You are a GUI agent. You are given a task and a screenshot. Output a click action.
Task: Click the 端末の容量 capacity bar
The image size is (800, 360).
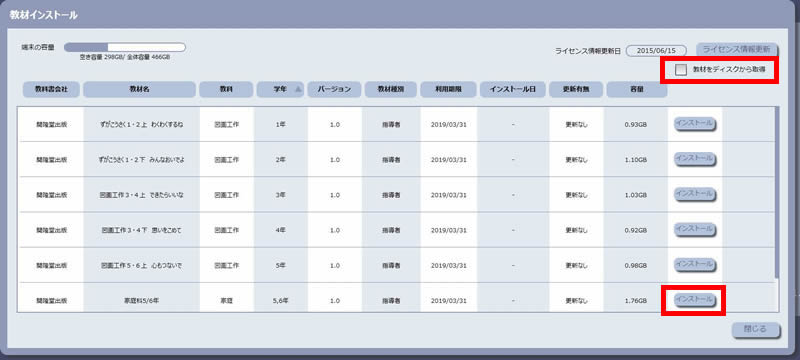pyautogui.click(x=124, y=47)
